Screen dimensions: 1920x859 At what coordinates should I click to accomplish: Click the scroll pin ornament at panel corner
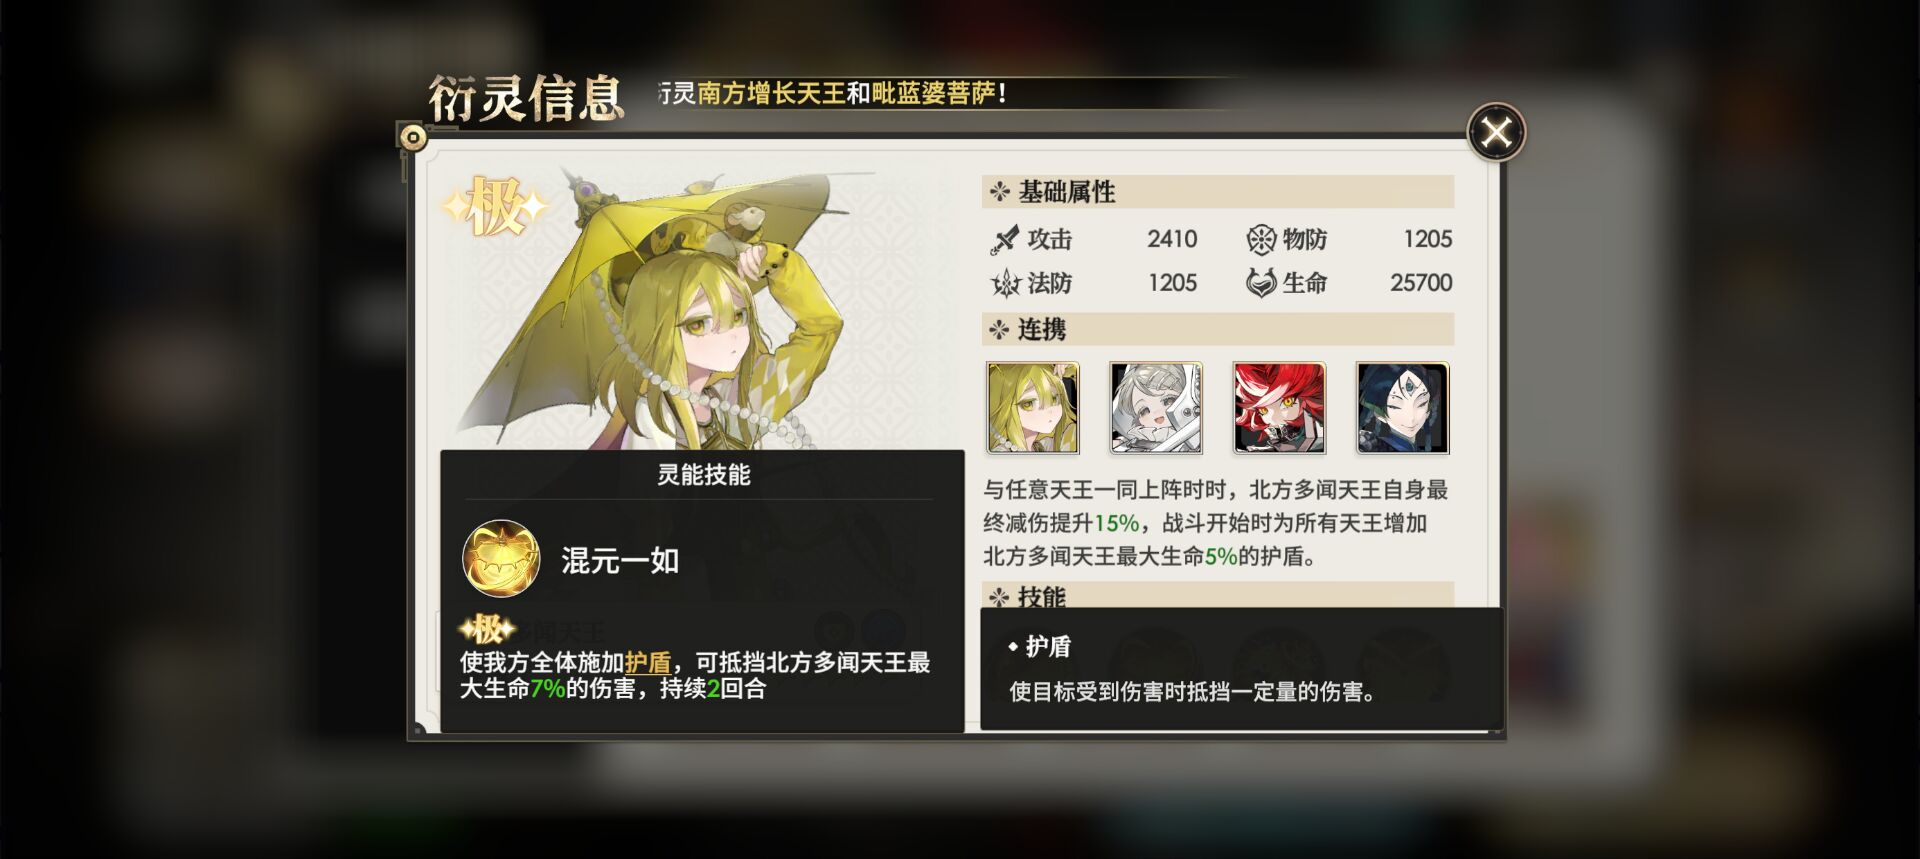tap(412, 137)
